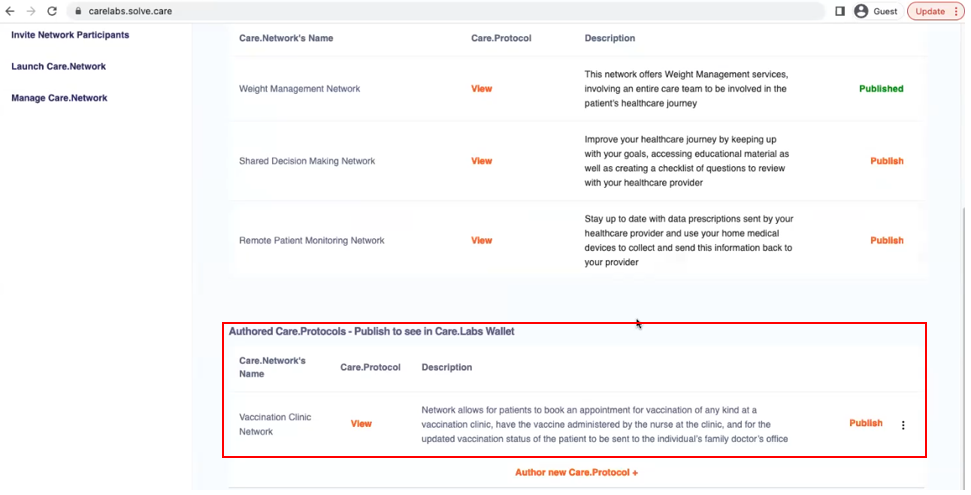971x495 pixels.
Task: Publish the Vaccination Clinic Network
Action: (866, 423)
